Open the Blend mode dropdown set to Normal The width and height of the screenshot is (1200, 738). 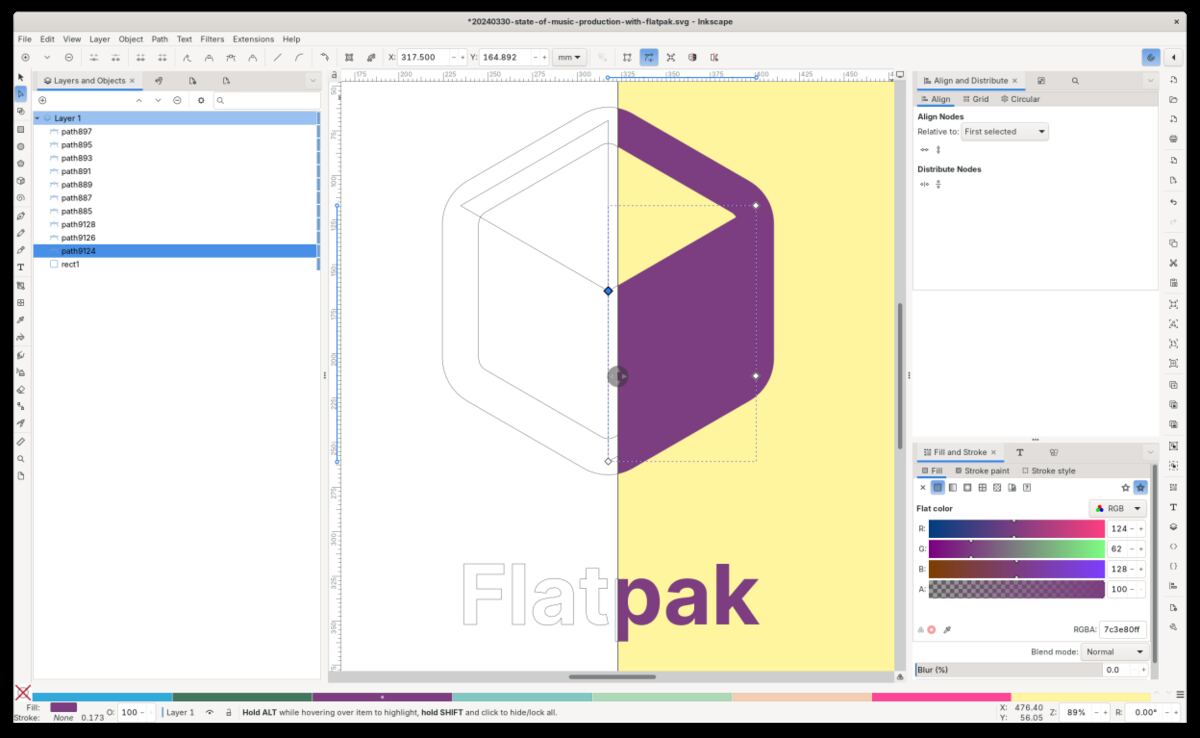click(1115, 651)
